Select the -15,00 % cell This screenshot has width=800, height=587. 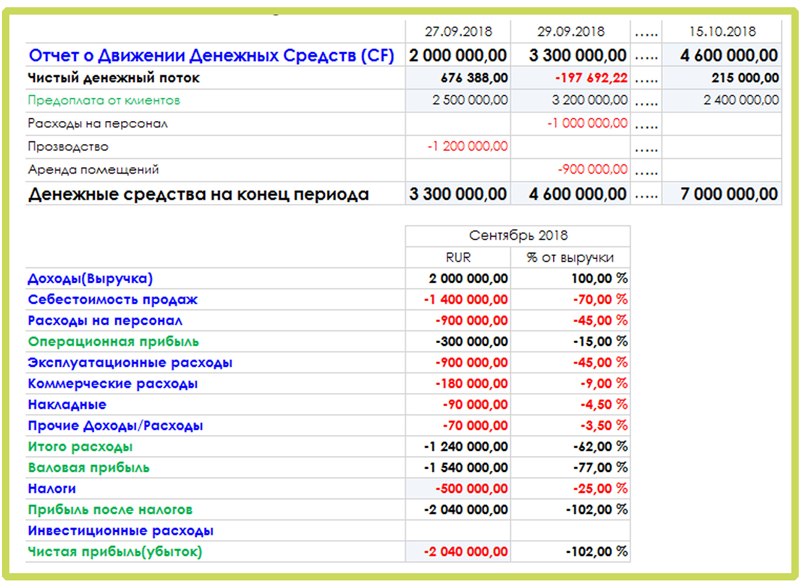pos(570,341)
